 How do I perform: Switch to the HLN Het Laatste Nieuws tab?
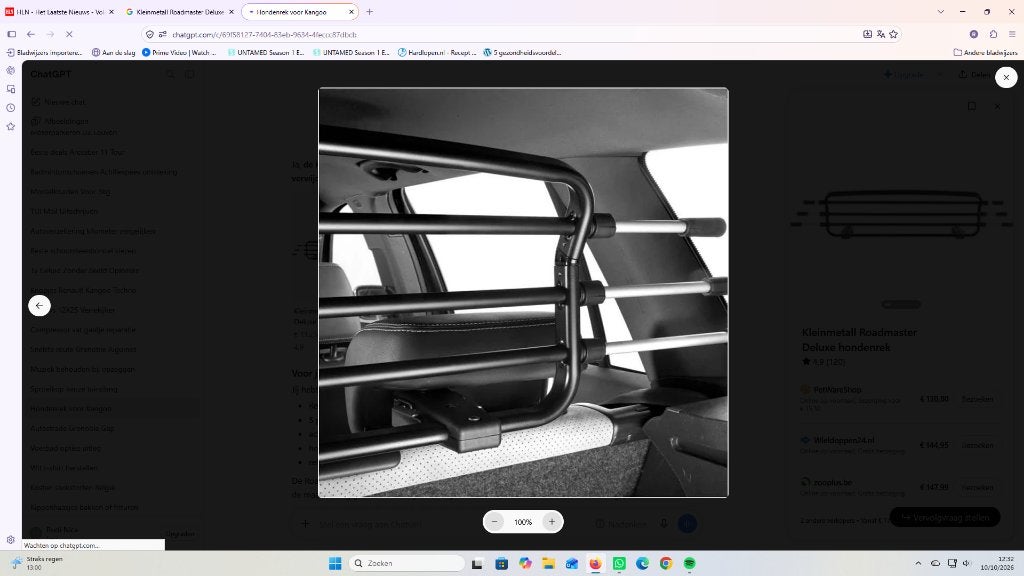pos(60,12)
